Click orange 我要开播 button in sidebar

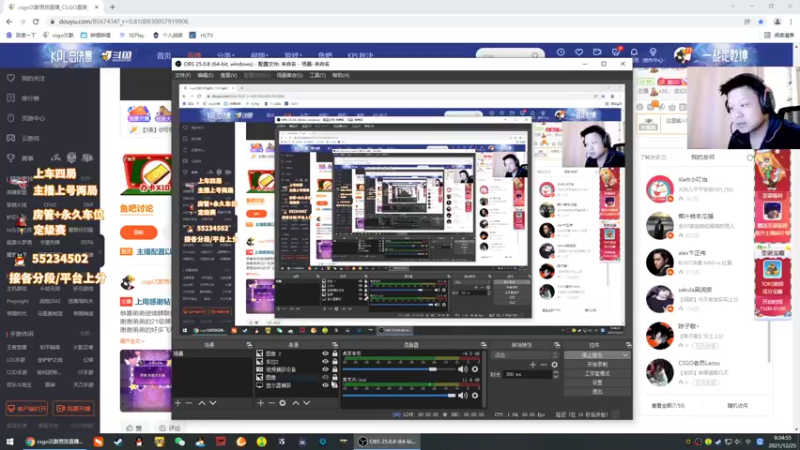[73, 409]
